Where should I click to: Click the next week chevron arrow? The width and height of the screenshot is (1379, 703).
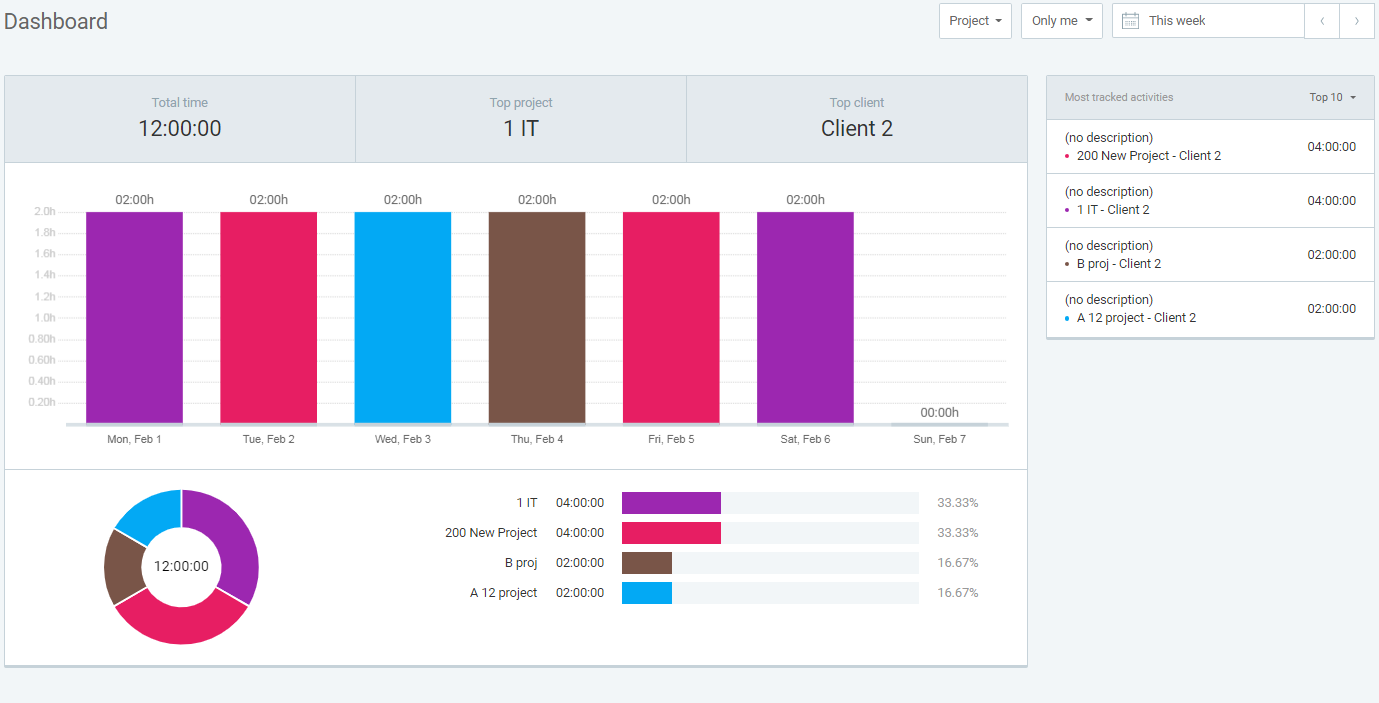(1357, 20)
